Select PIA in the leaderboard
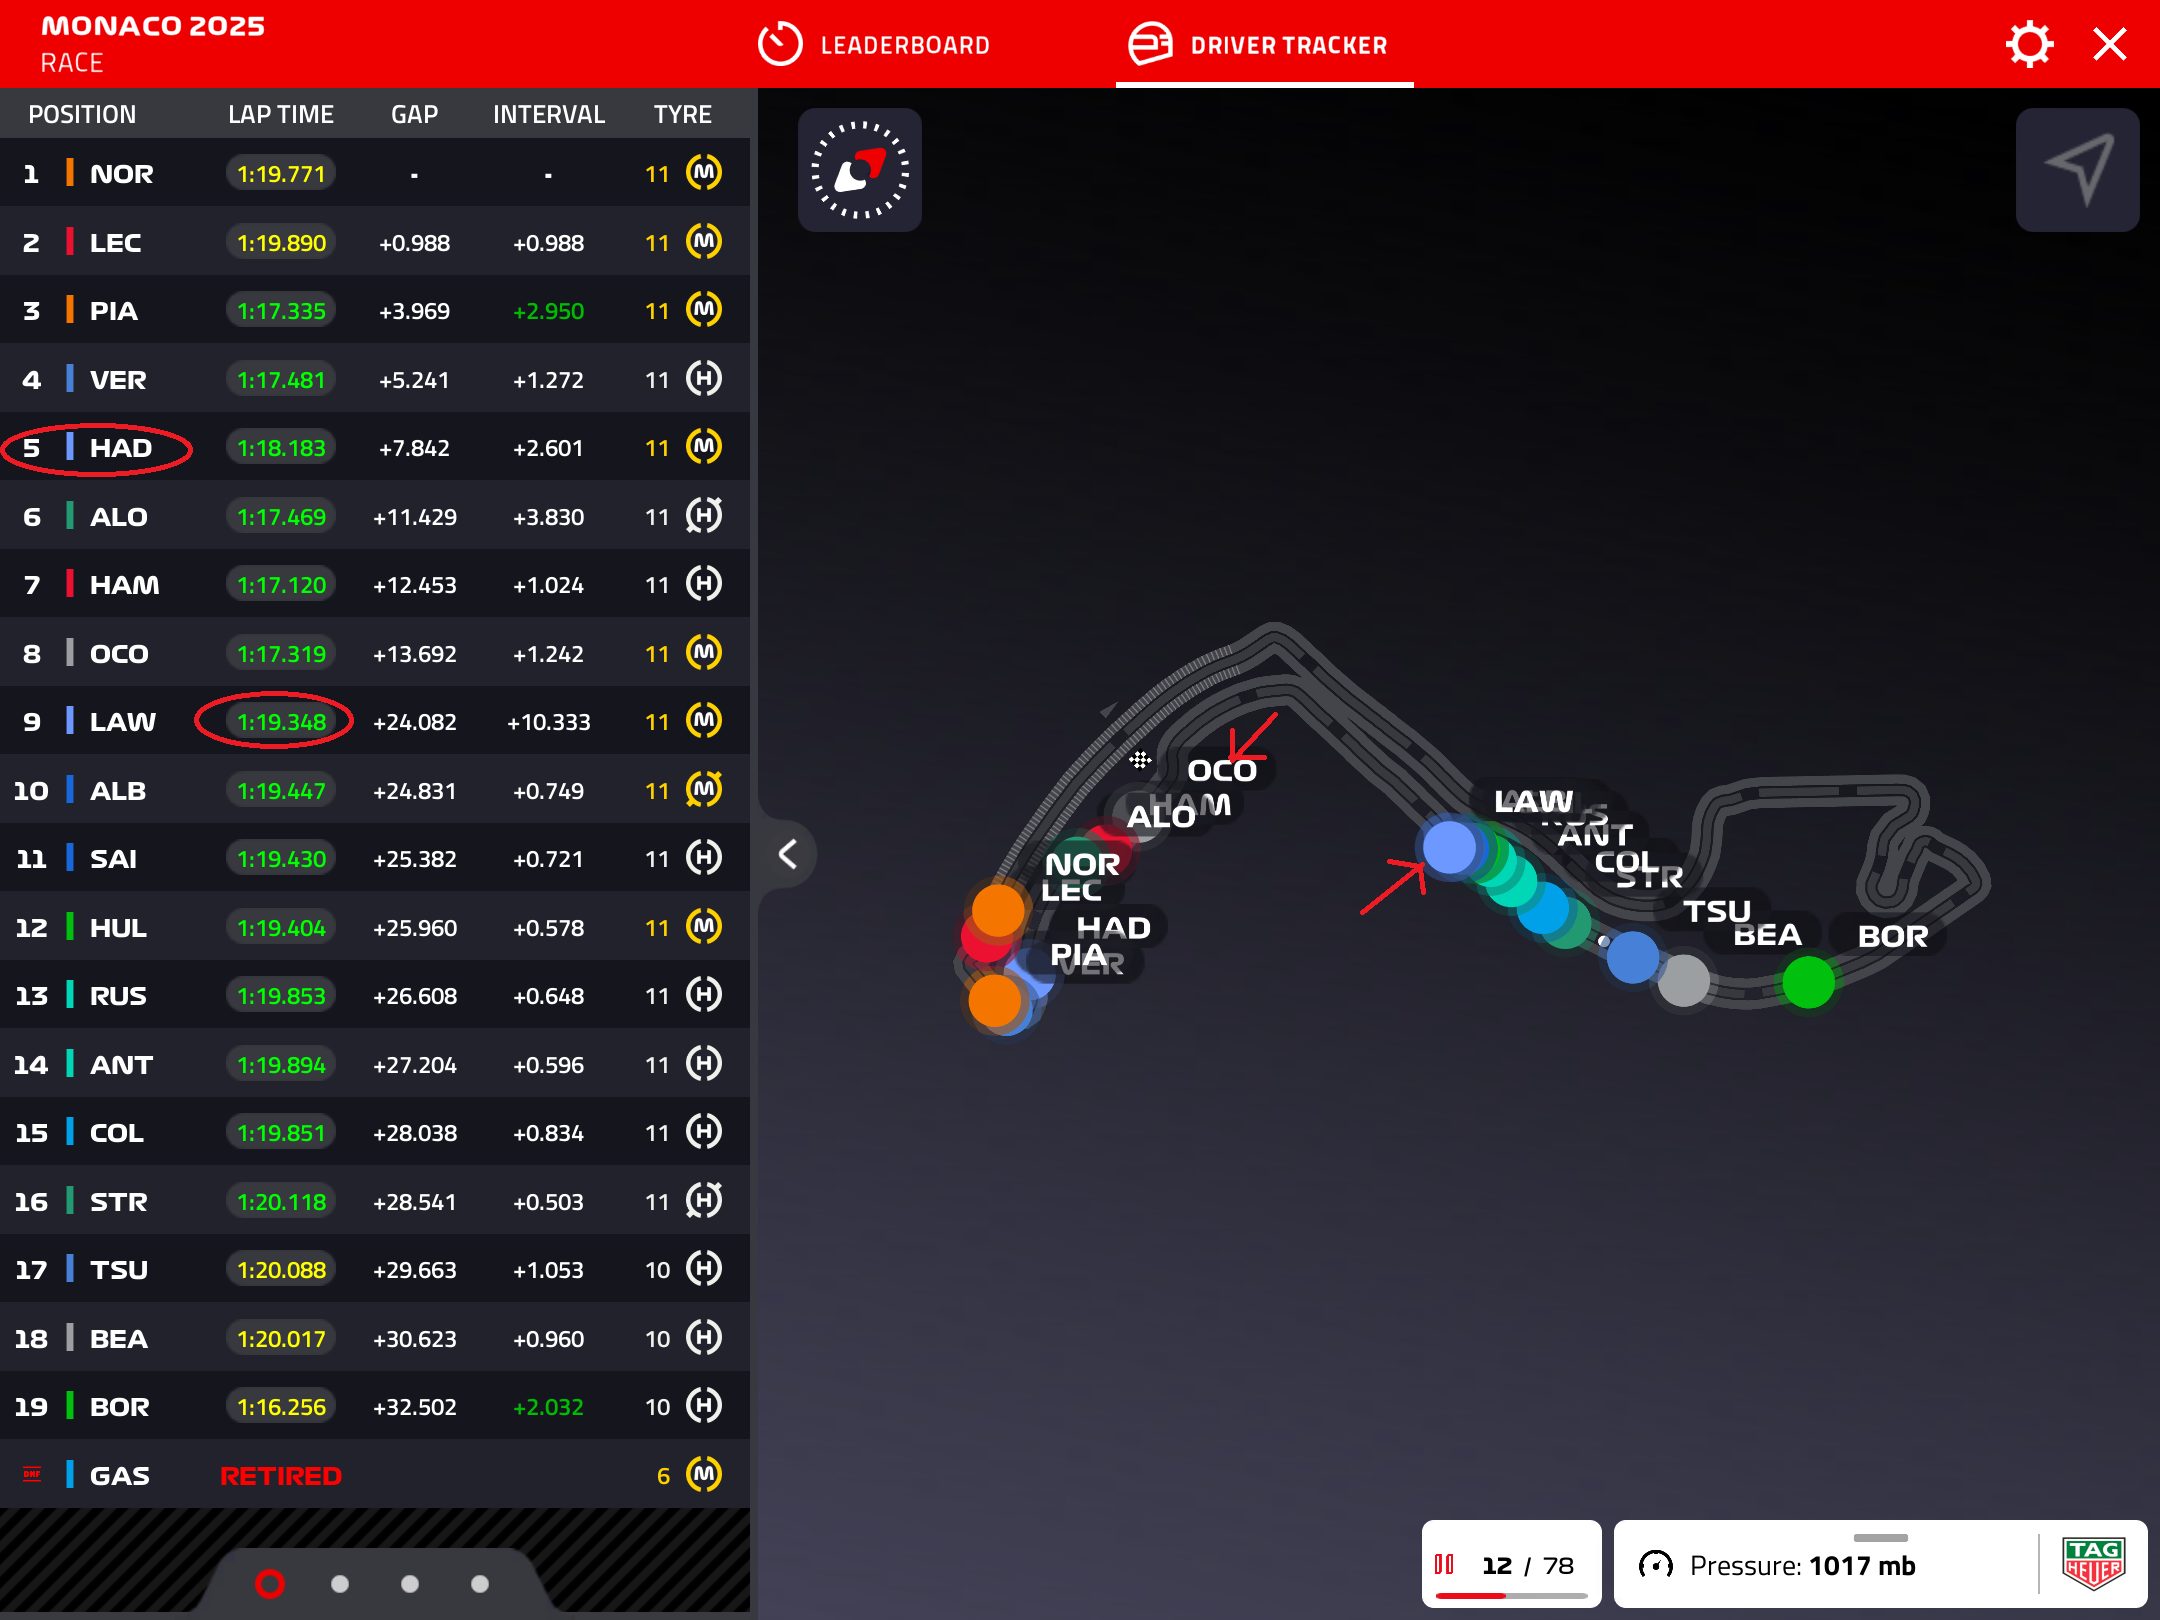 pos(375,310)
